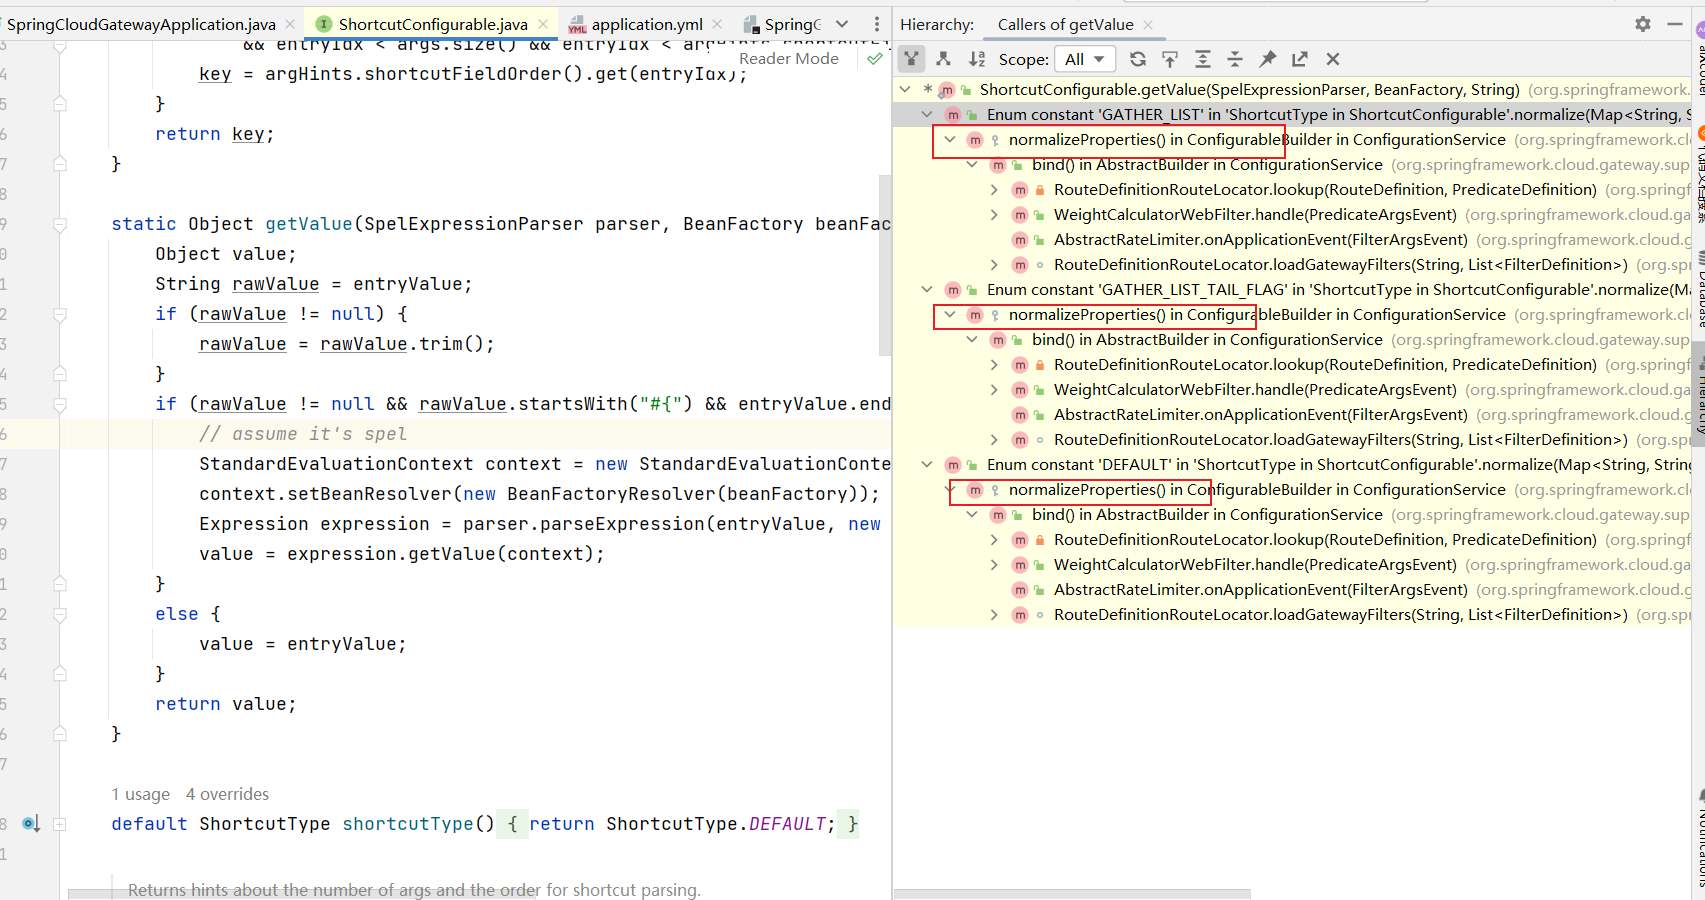This screenshot has width=1705, height=900.
Task: Fold the getValue method in gutter
Action: click(60, 224)
